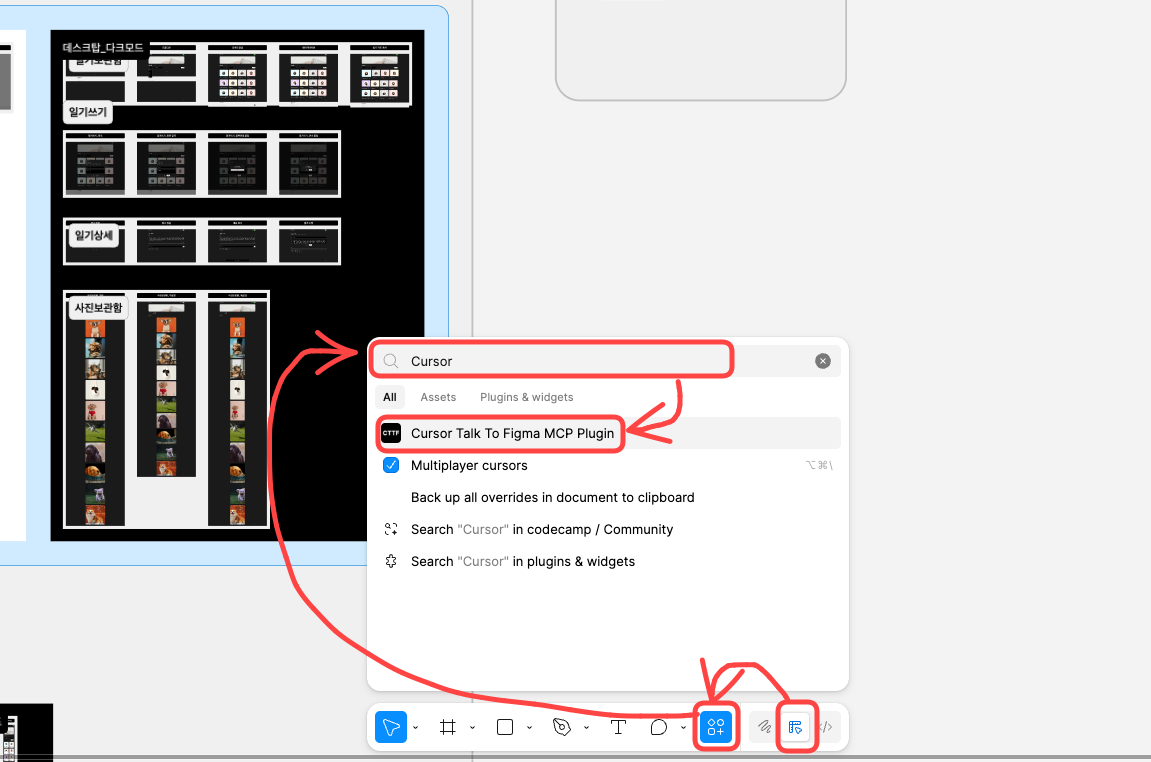
Task: Switch to the Assets tab
Action: click(x=438, y=397)
